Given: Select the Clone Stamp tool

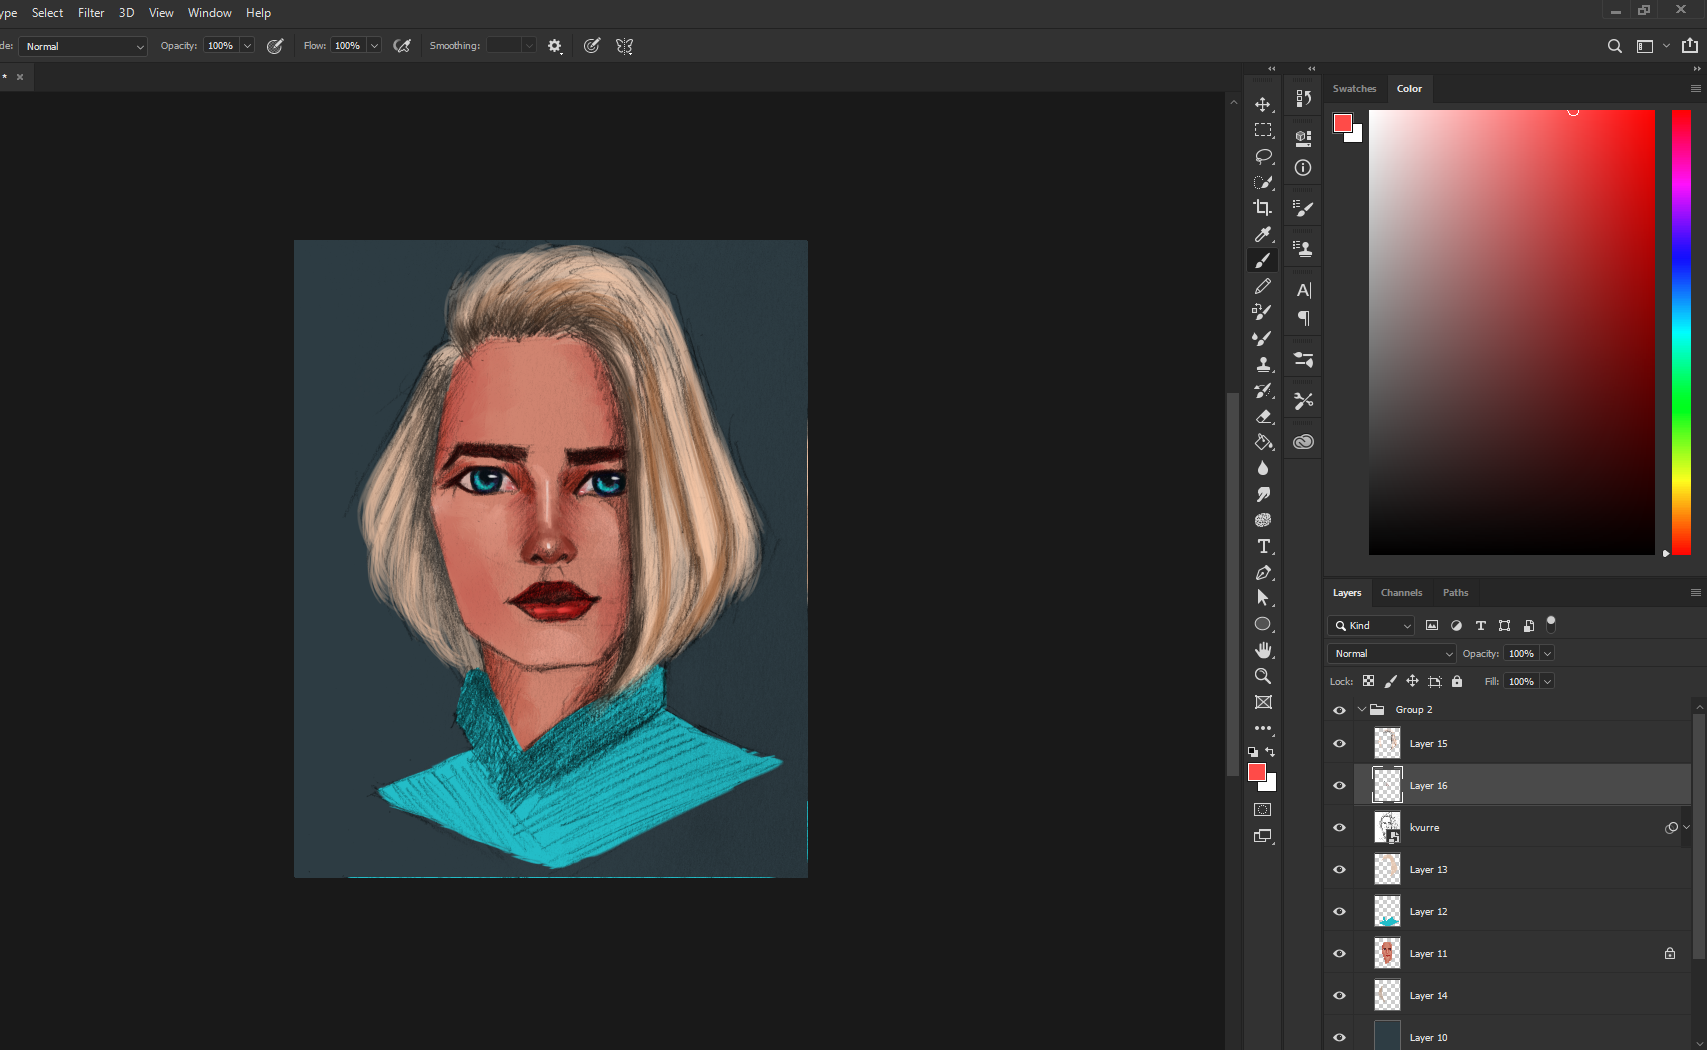Looking at the screenshot, I should (x=1263, y=364).
